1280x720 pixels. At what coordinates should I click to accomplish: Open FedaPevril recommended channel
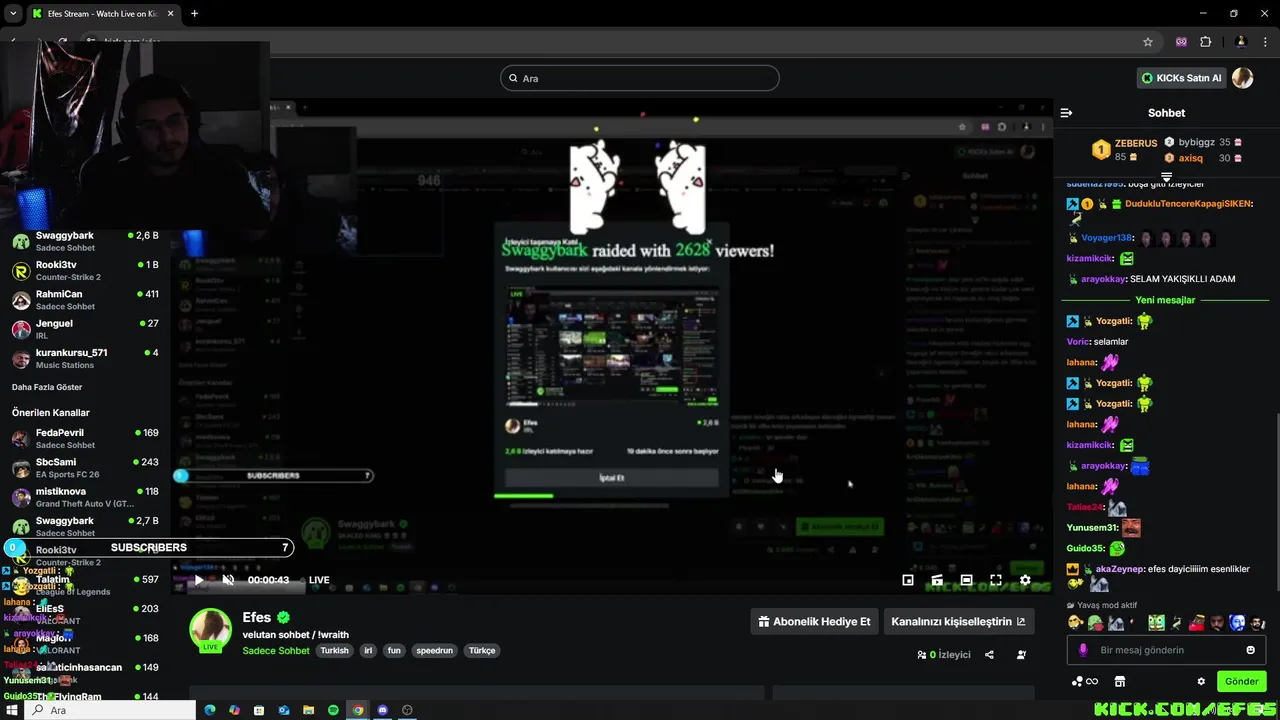(85, 438)
